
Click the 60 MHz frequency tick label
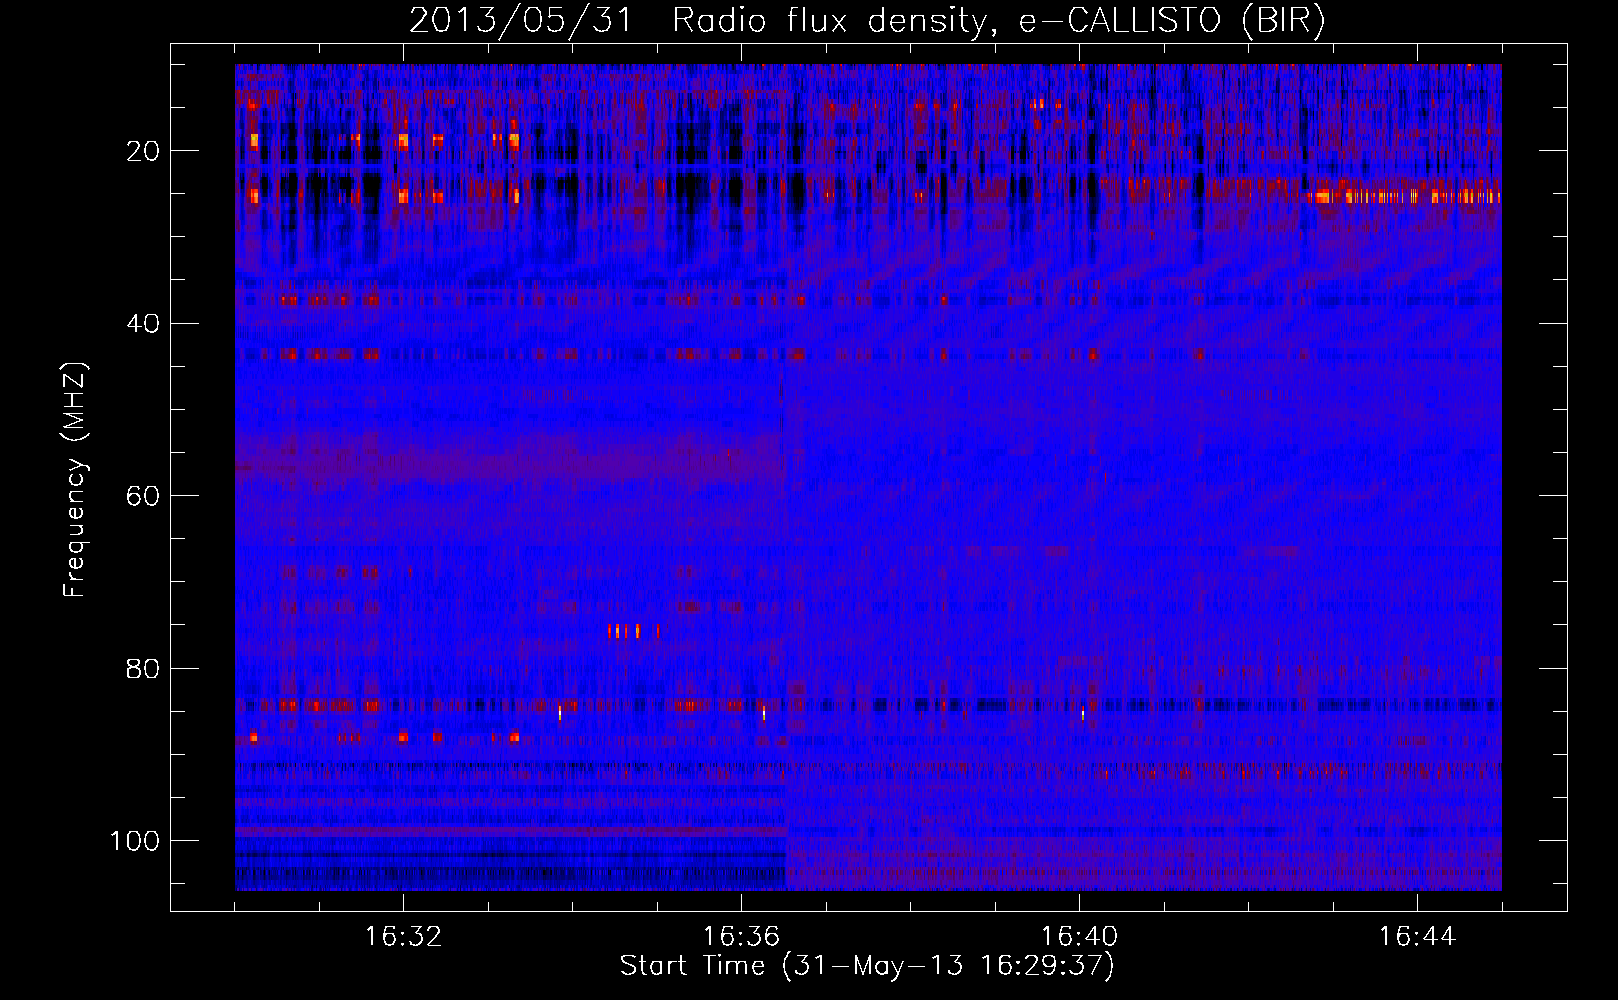click(x=144, y=496)
